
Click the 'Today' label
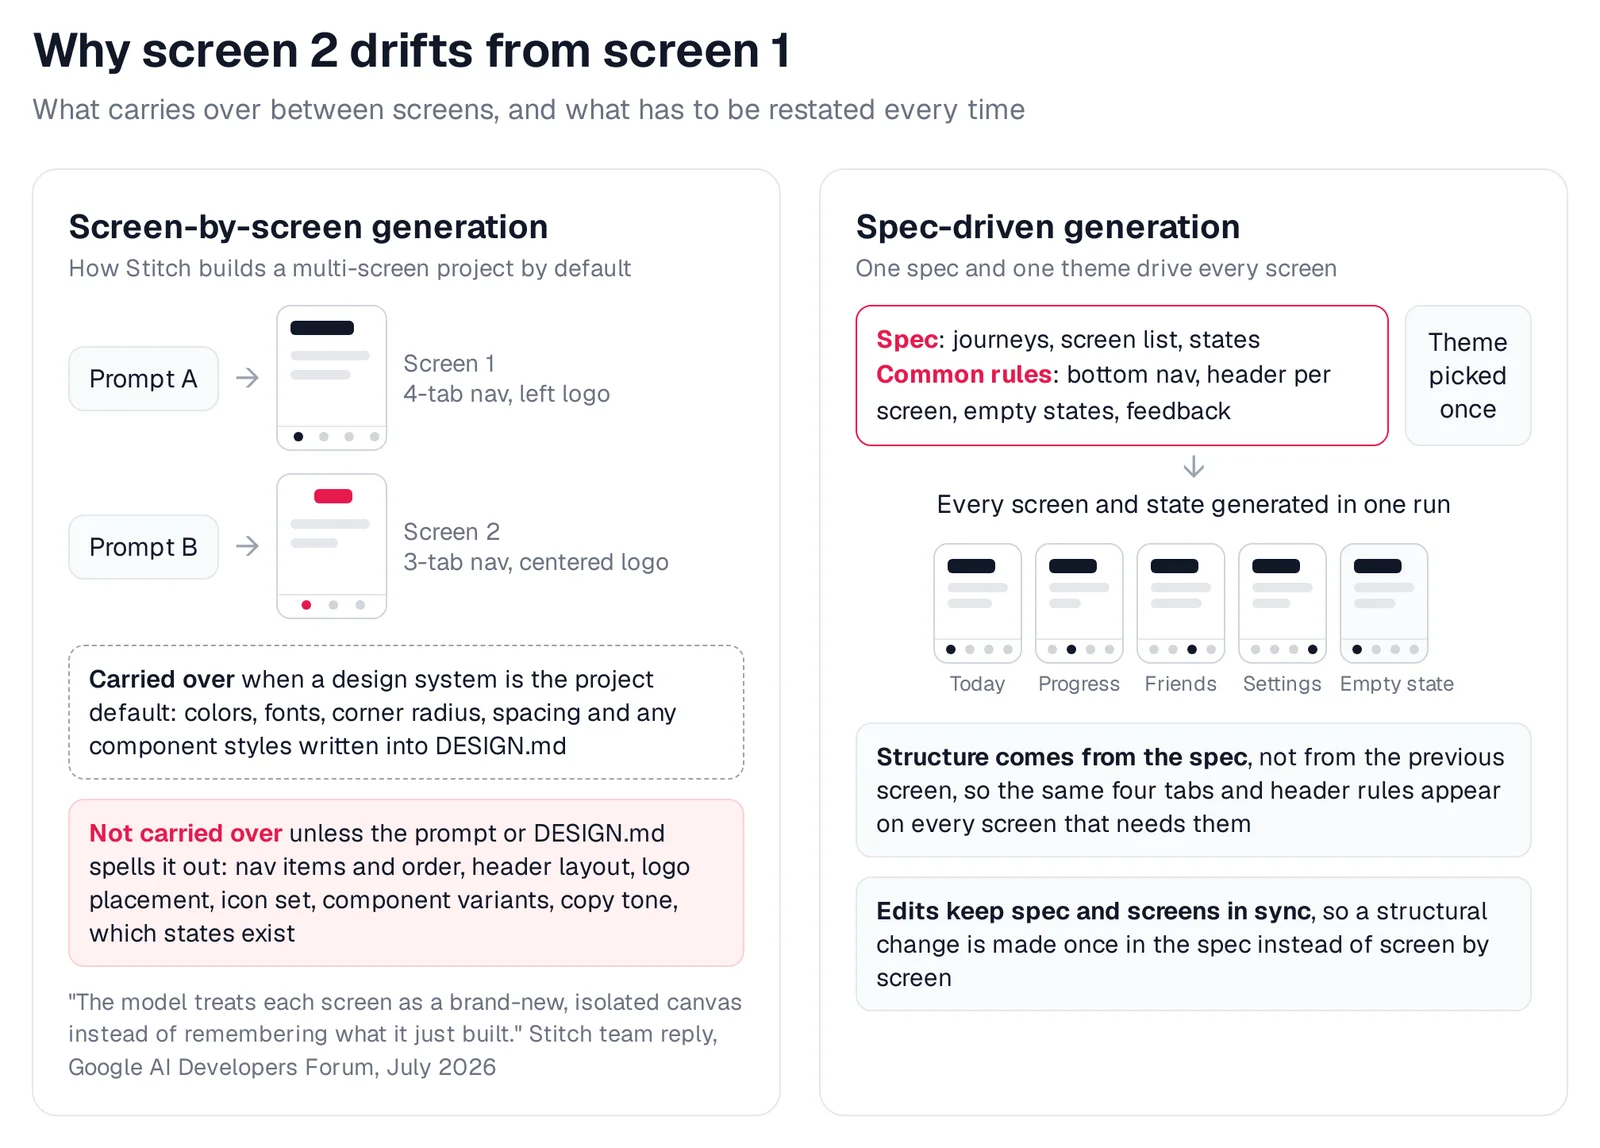[977, 684]
